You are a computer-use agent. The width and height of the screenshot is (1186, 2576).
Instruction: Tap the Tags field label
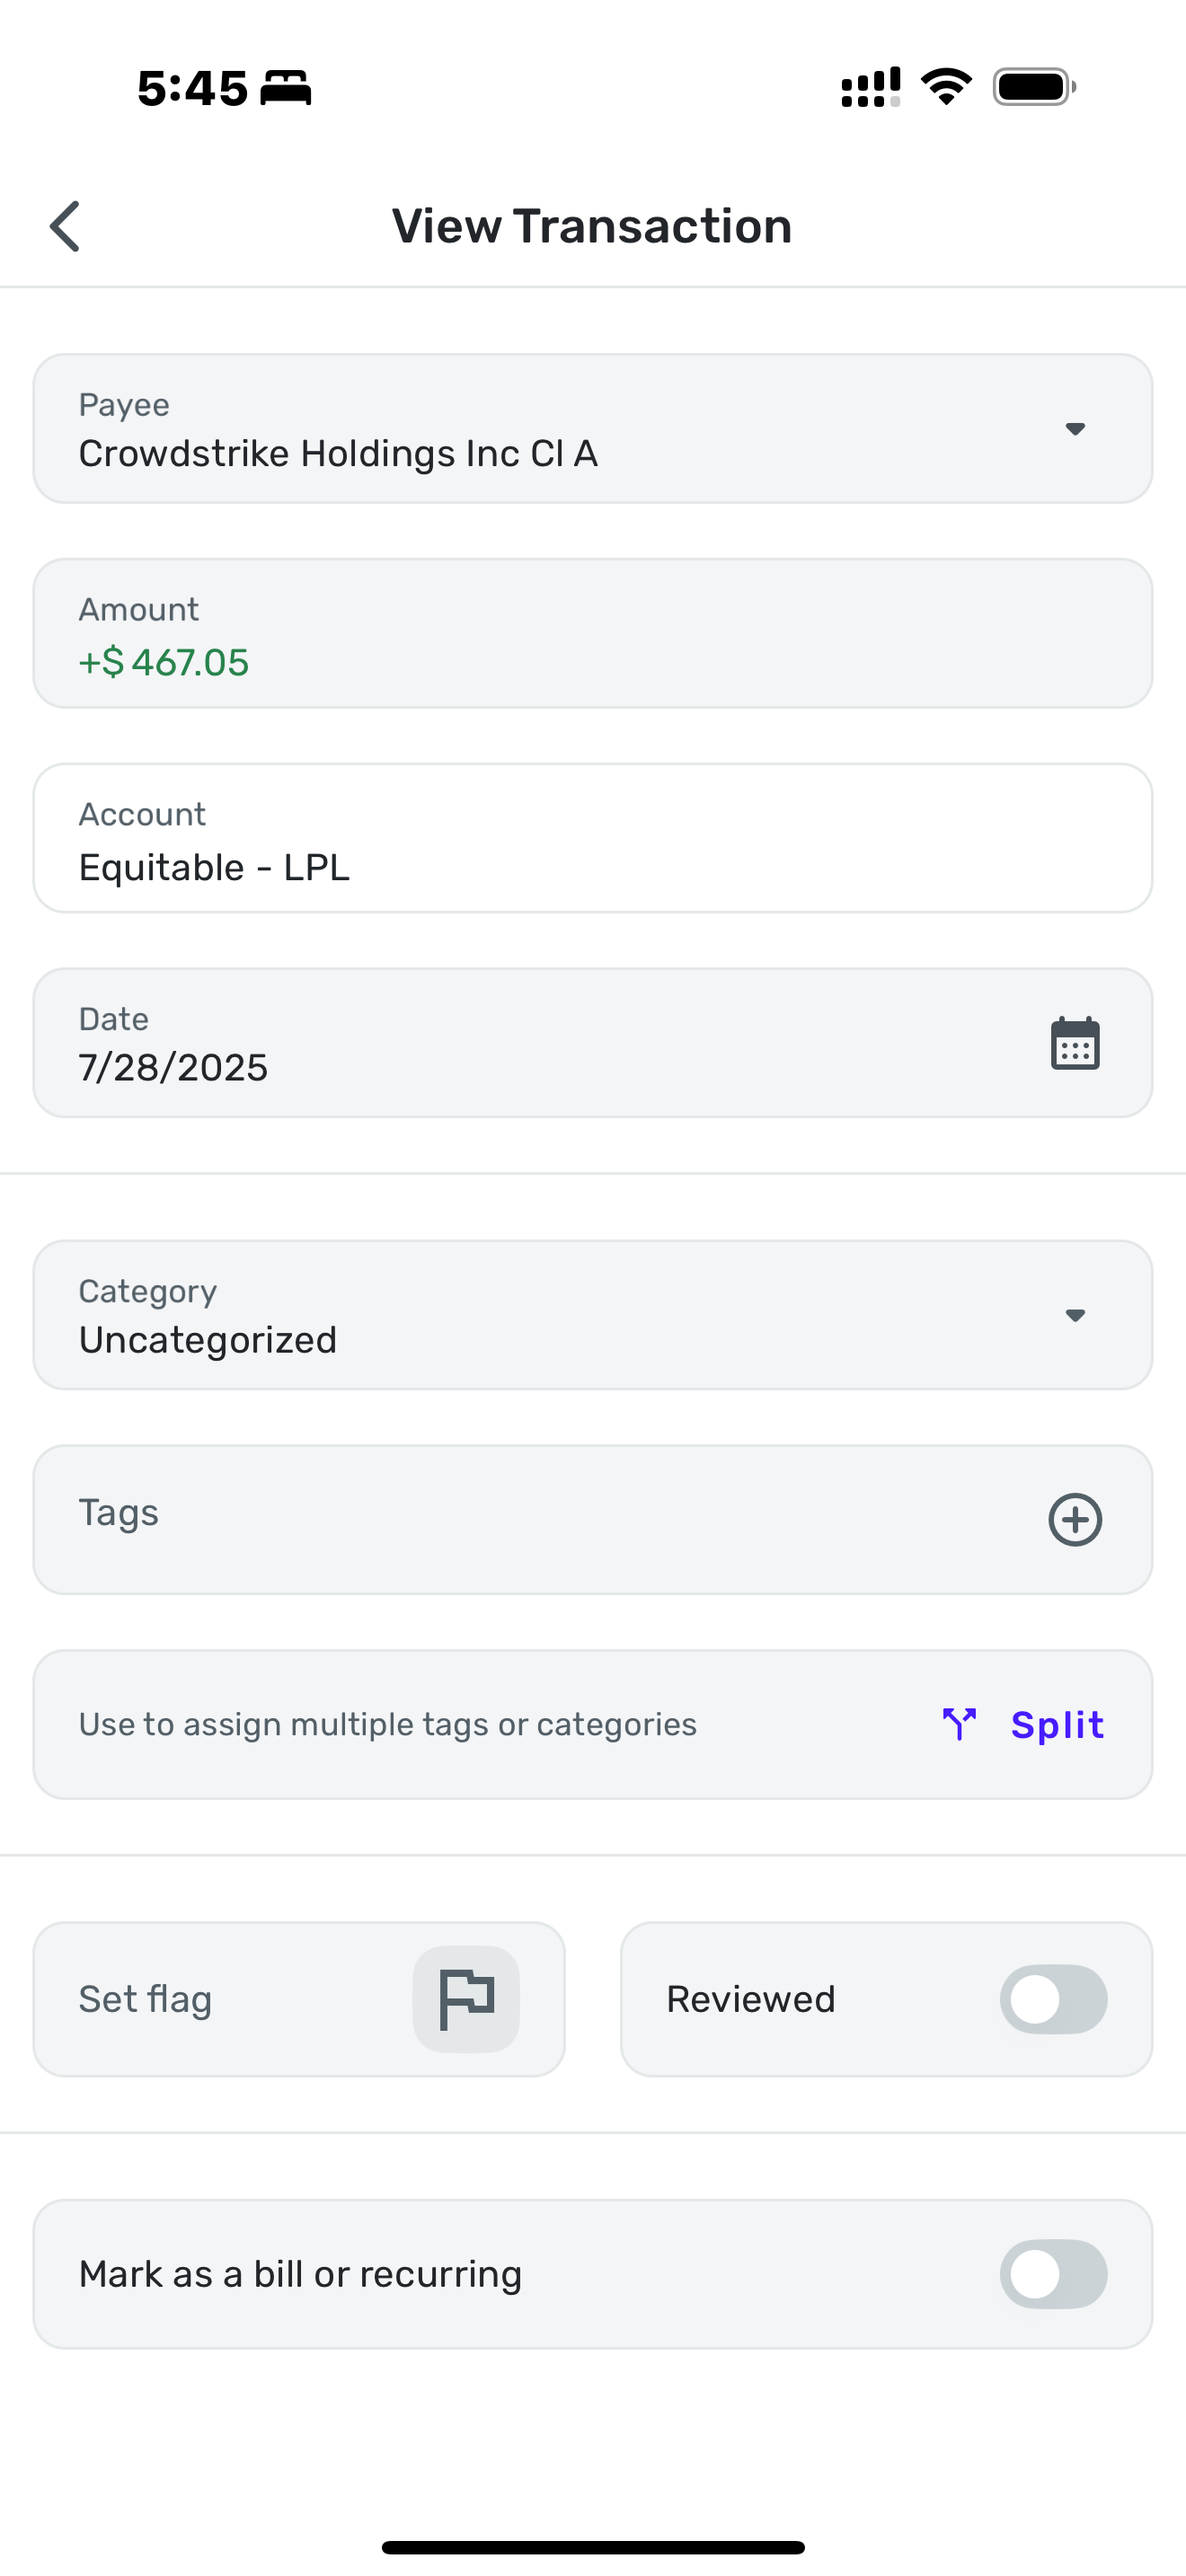click(119, 1513)
